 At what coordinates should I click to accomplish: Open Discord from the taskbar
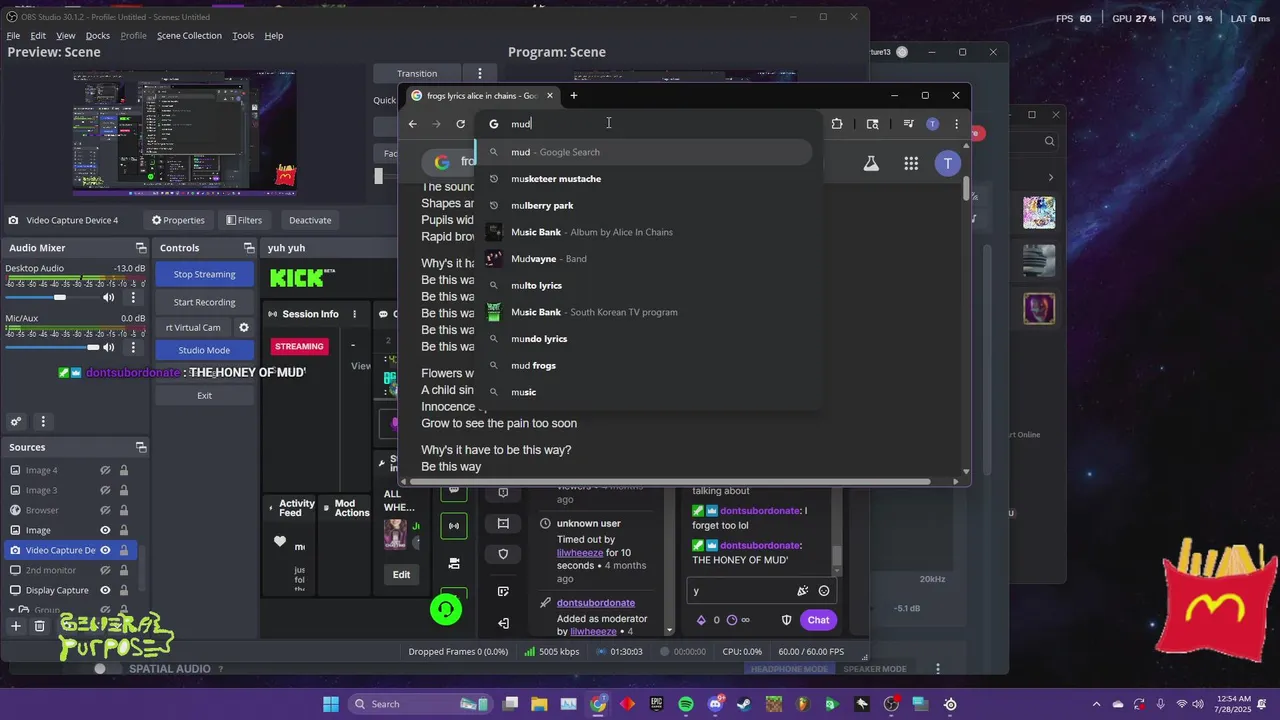715,704
